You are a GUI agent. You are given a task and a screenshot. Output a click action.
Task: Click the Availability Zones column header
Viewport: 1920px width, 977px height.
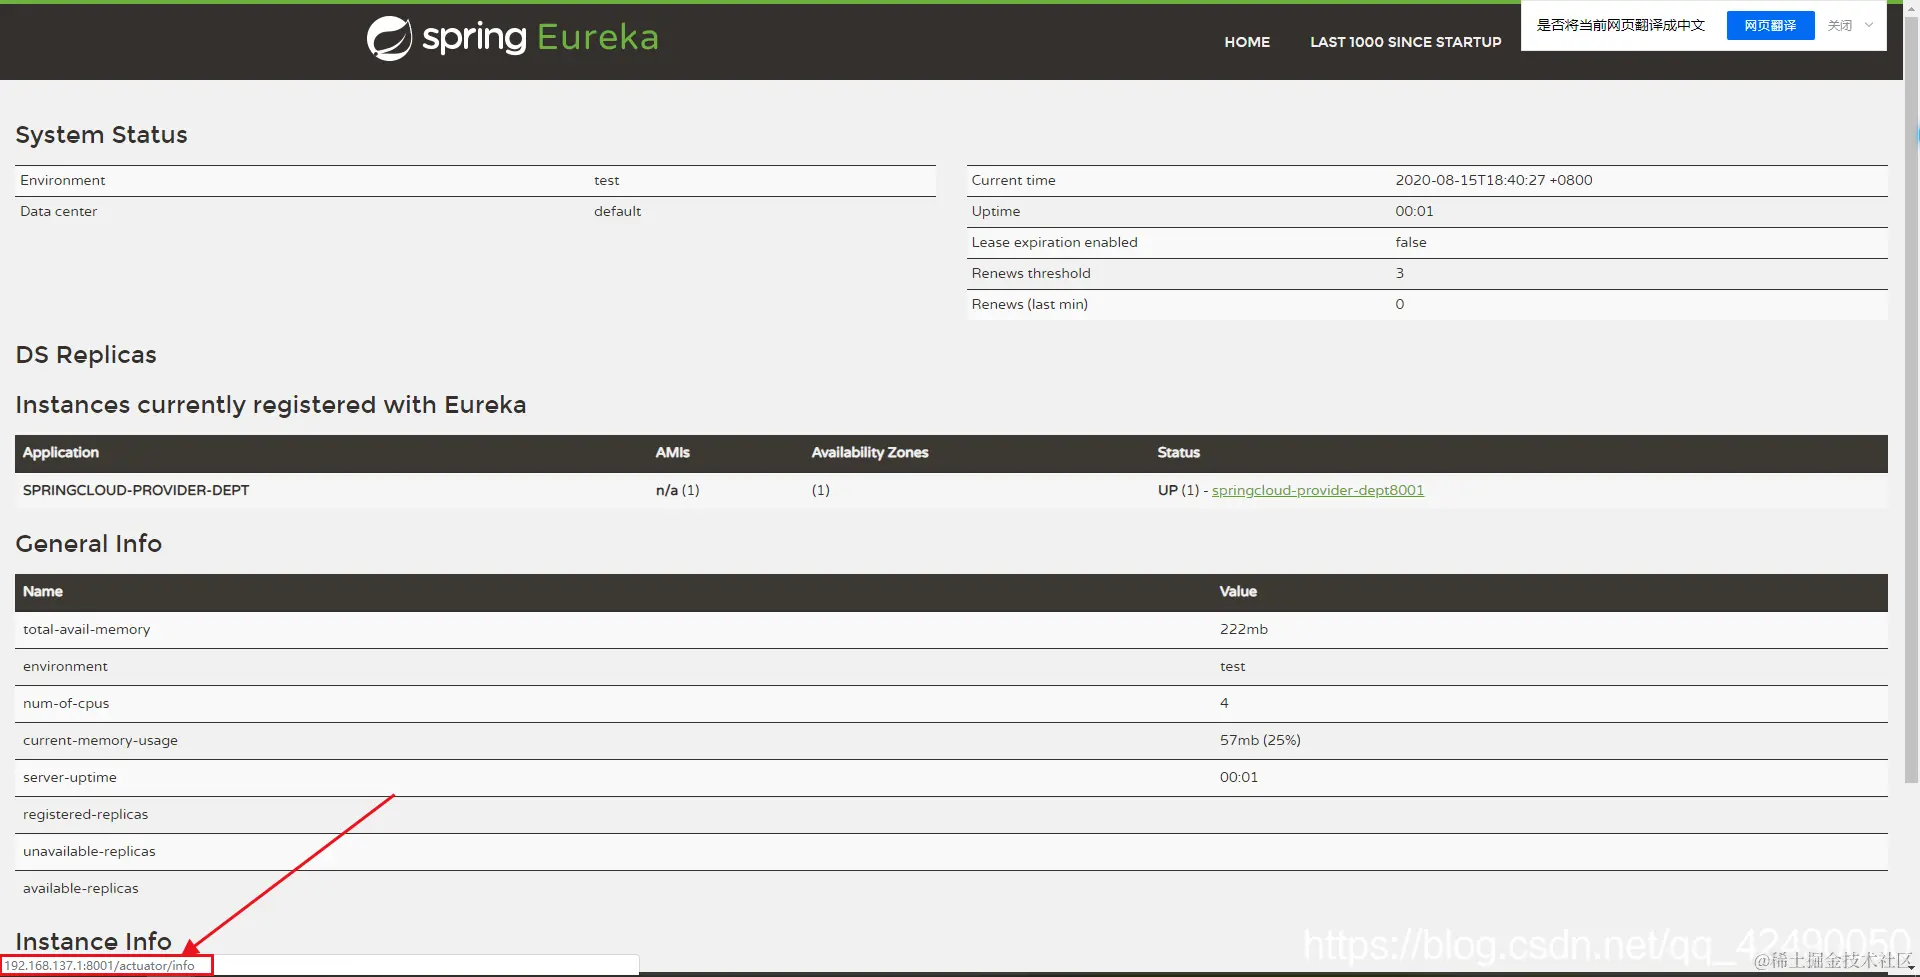pos(870,452)
